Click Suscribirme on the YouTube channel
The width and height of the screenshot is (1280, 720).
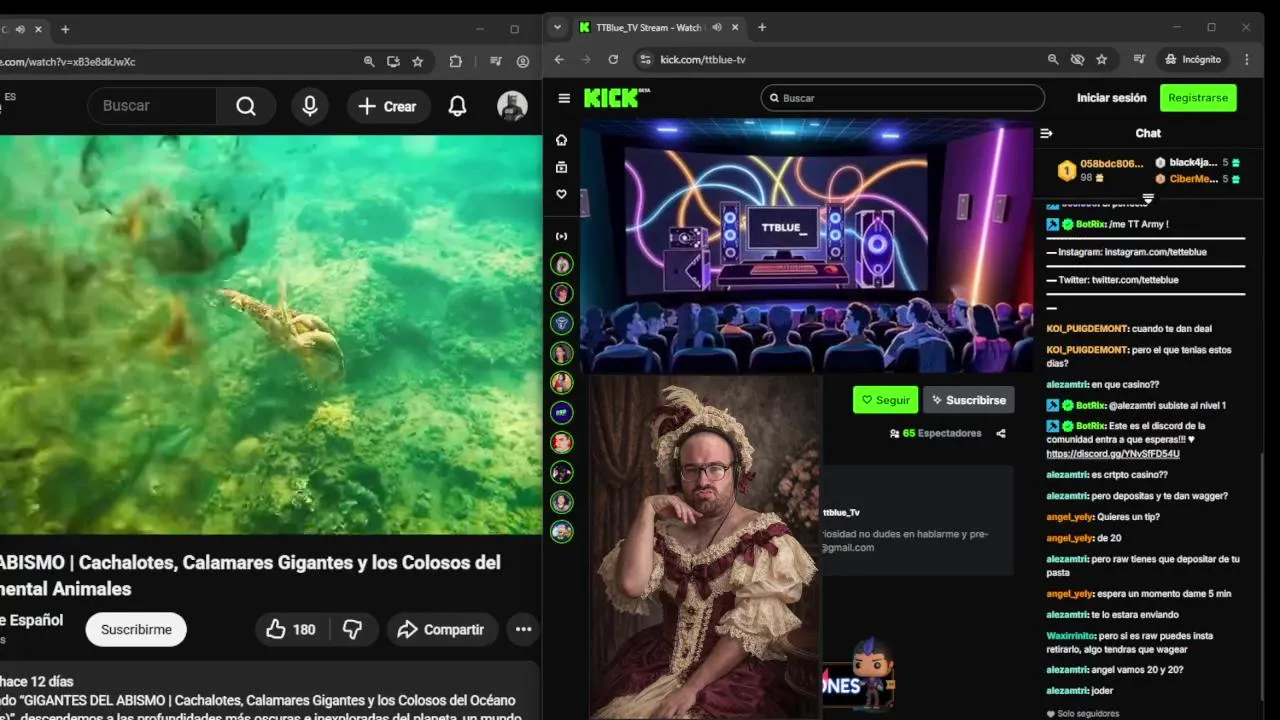point(136,629)
